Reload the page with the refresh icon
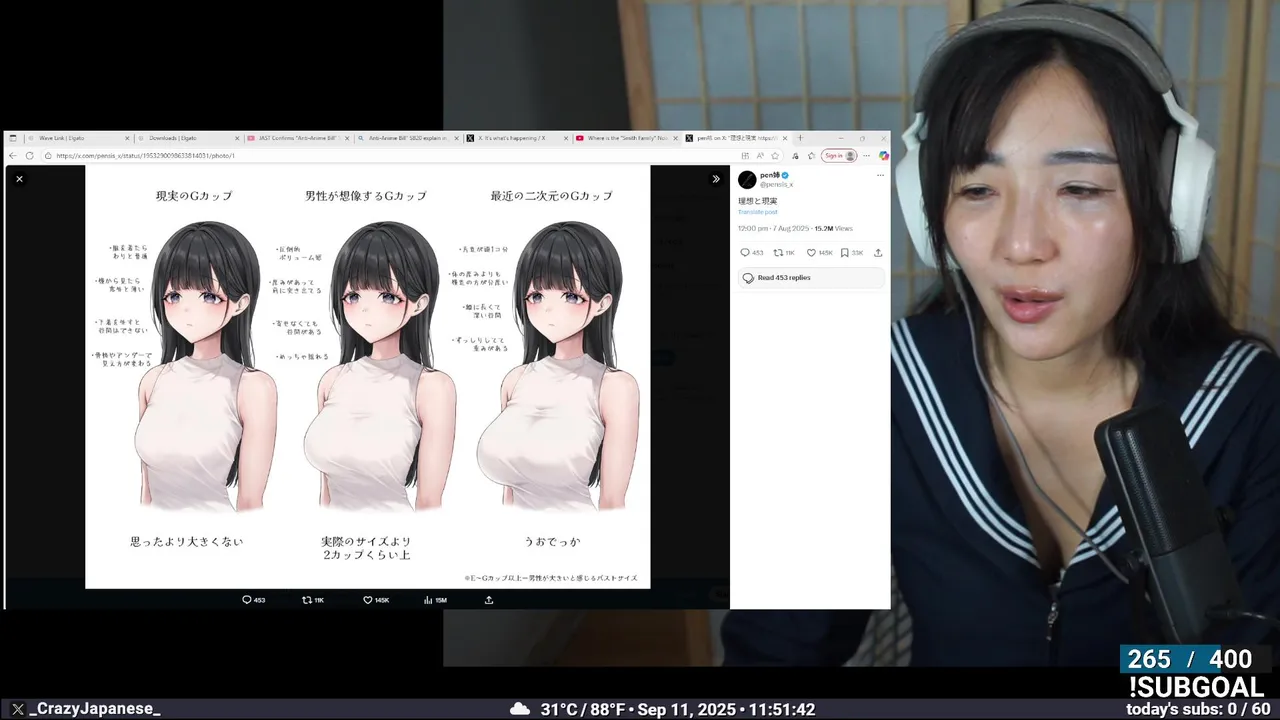The height and width of the screenshot is (720, 1280). click(31, 156)
